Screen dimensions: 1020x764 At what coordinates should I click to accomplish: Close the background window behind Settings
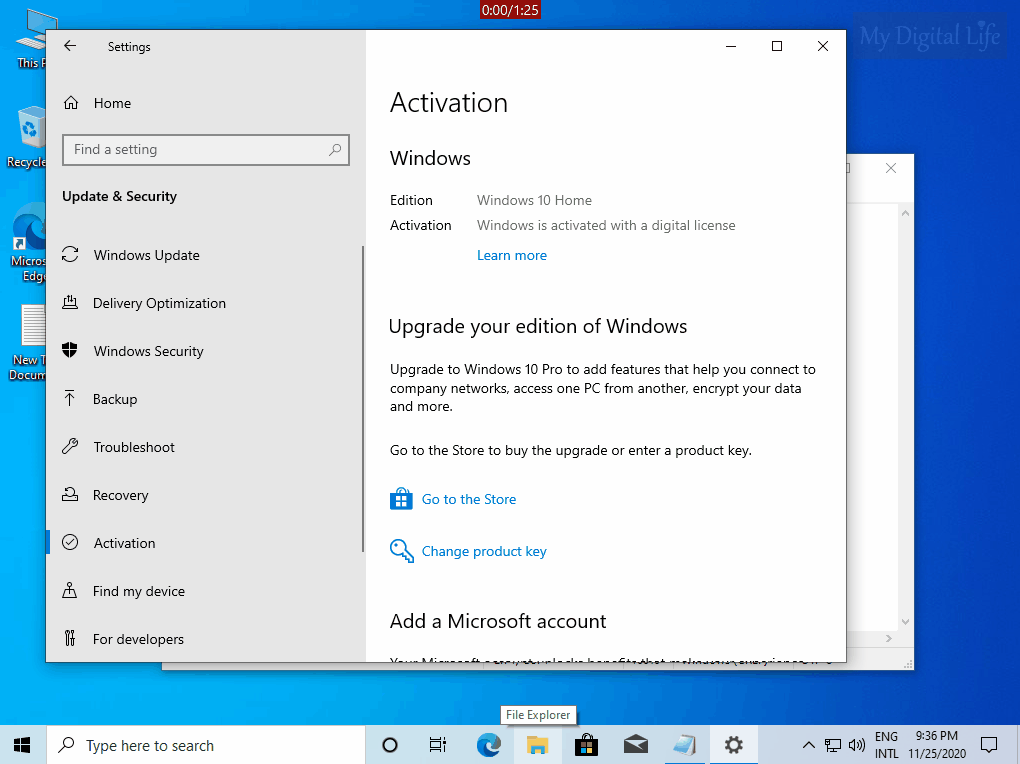891,169
